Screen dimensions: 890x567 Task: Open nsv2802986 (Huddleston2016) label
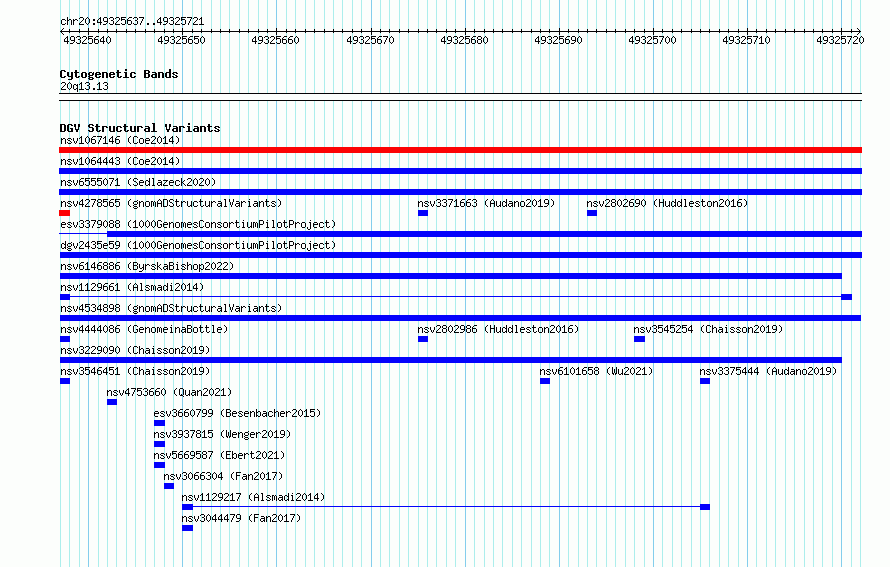click(498, 329)
